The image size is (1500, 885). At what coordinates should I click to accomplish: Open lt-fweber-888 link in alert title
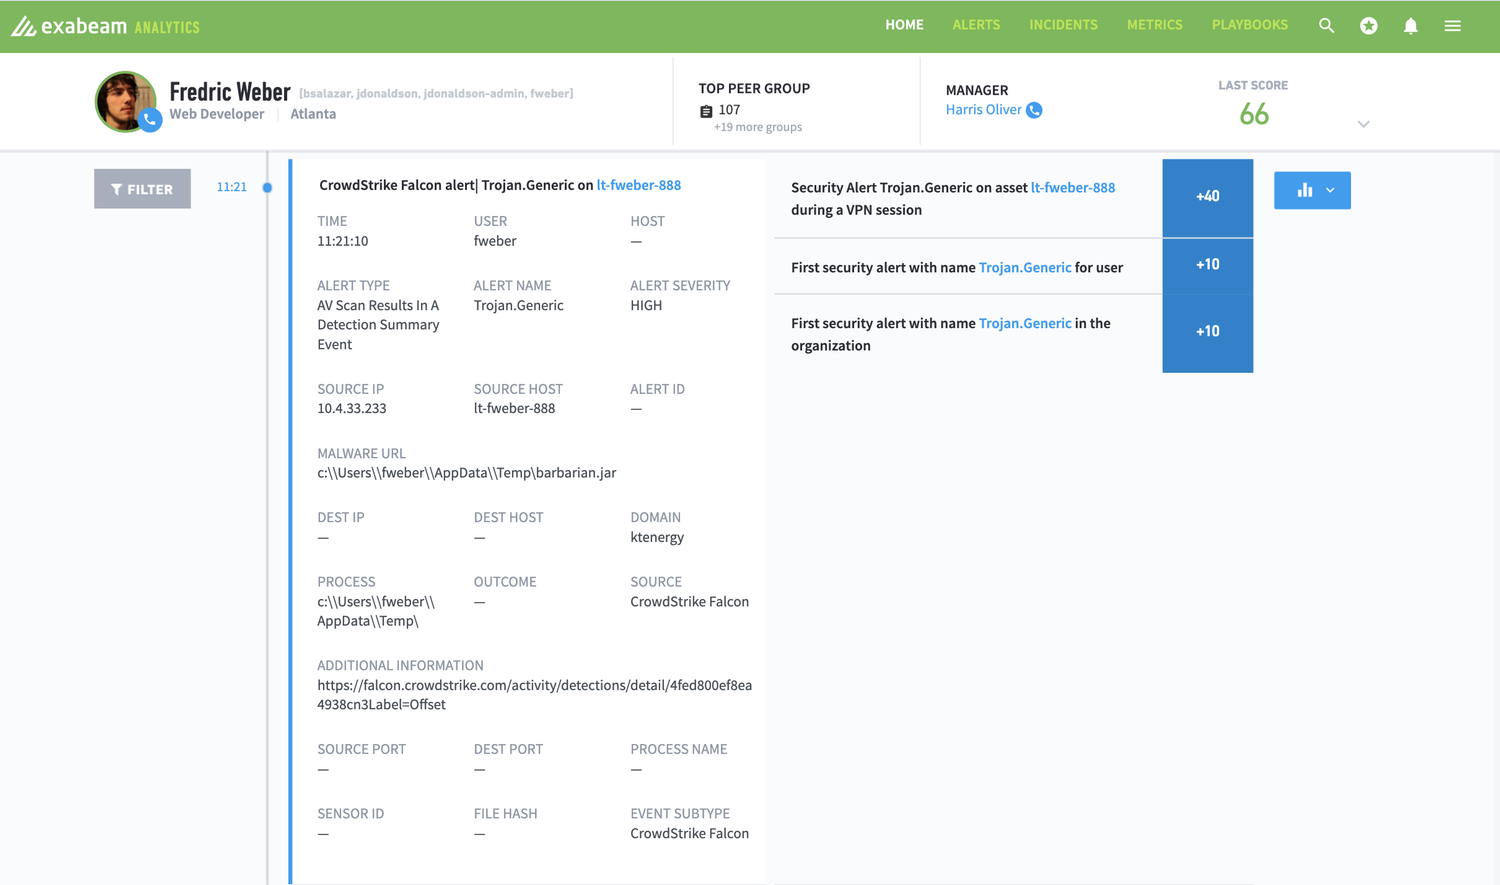(x=638, y=185)
